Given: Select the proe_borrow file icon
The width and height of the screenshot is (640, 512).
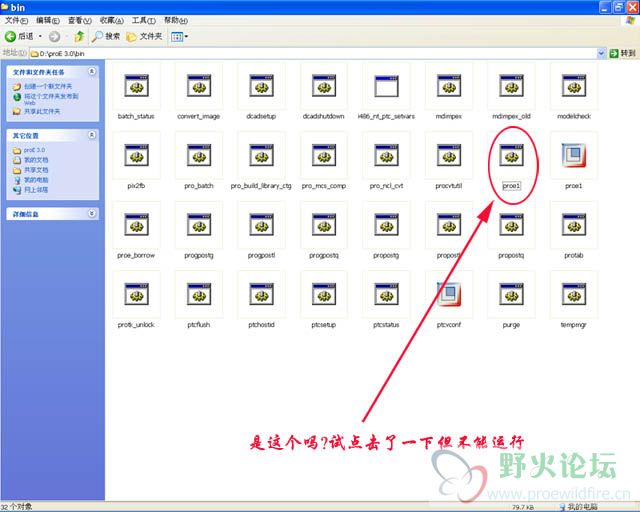Looking at the screenshot, I should tap(136, 225).
